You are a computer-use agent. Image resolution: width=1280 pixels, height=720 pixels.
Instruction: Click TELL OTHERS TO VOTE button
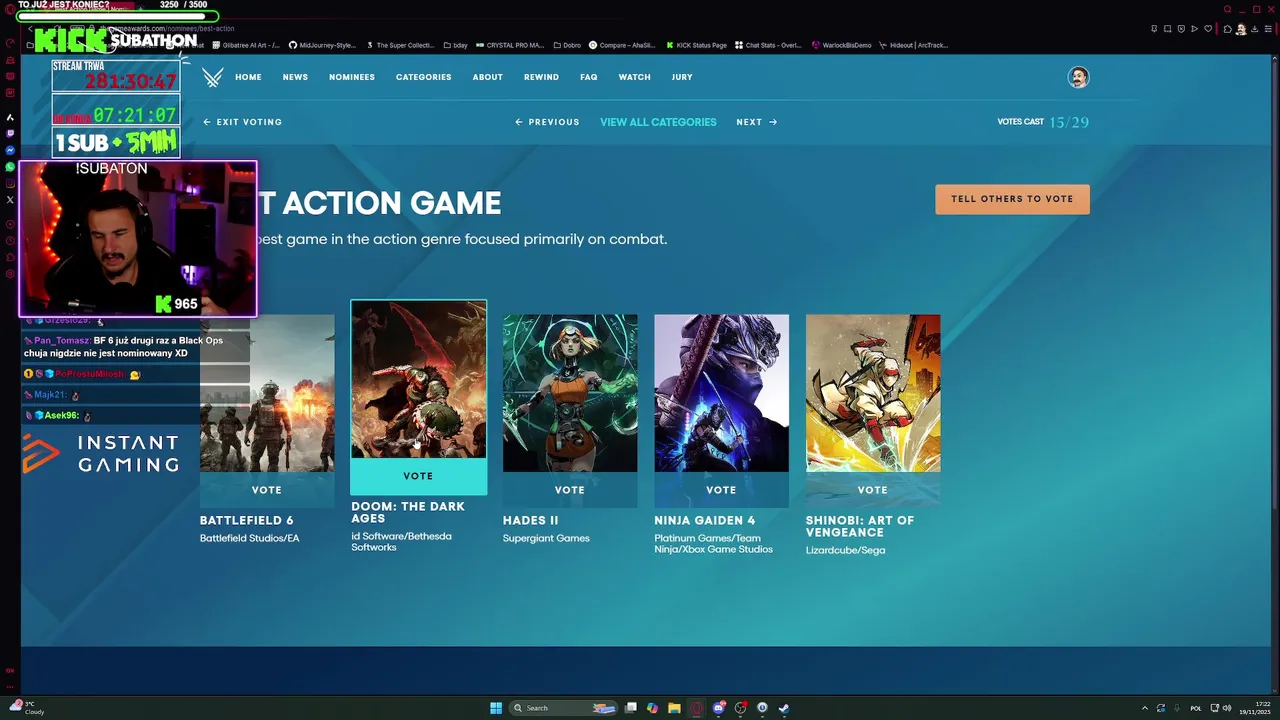tap(1012, 199)
